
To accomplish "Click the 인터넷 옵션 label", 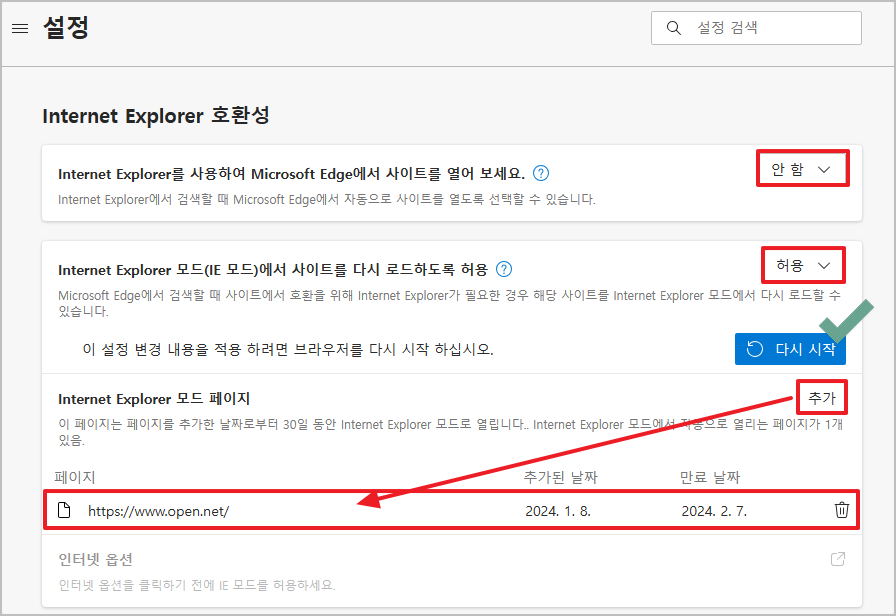I will 95,559.
